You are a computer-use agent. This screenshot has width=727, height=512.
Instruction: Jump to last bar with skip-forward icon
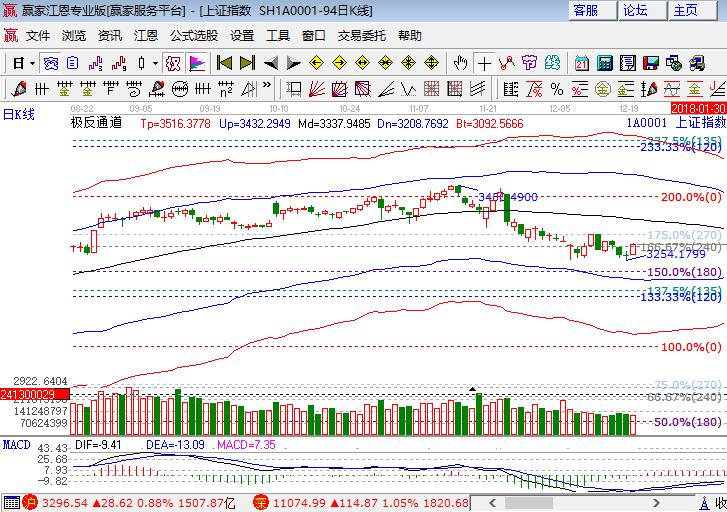pyautogui.click(x=248, y=63)
